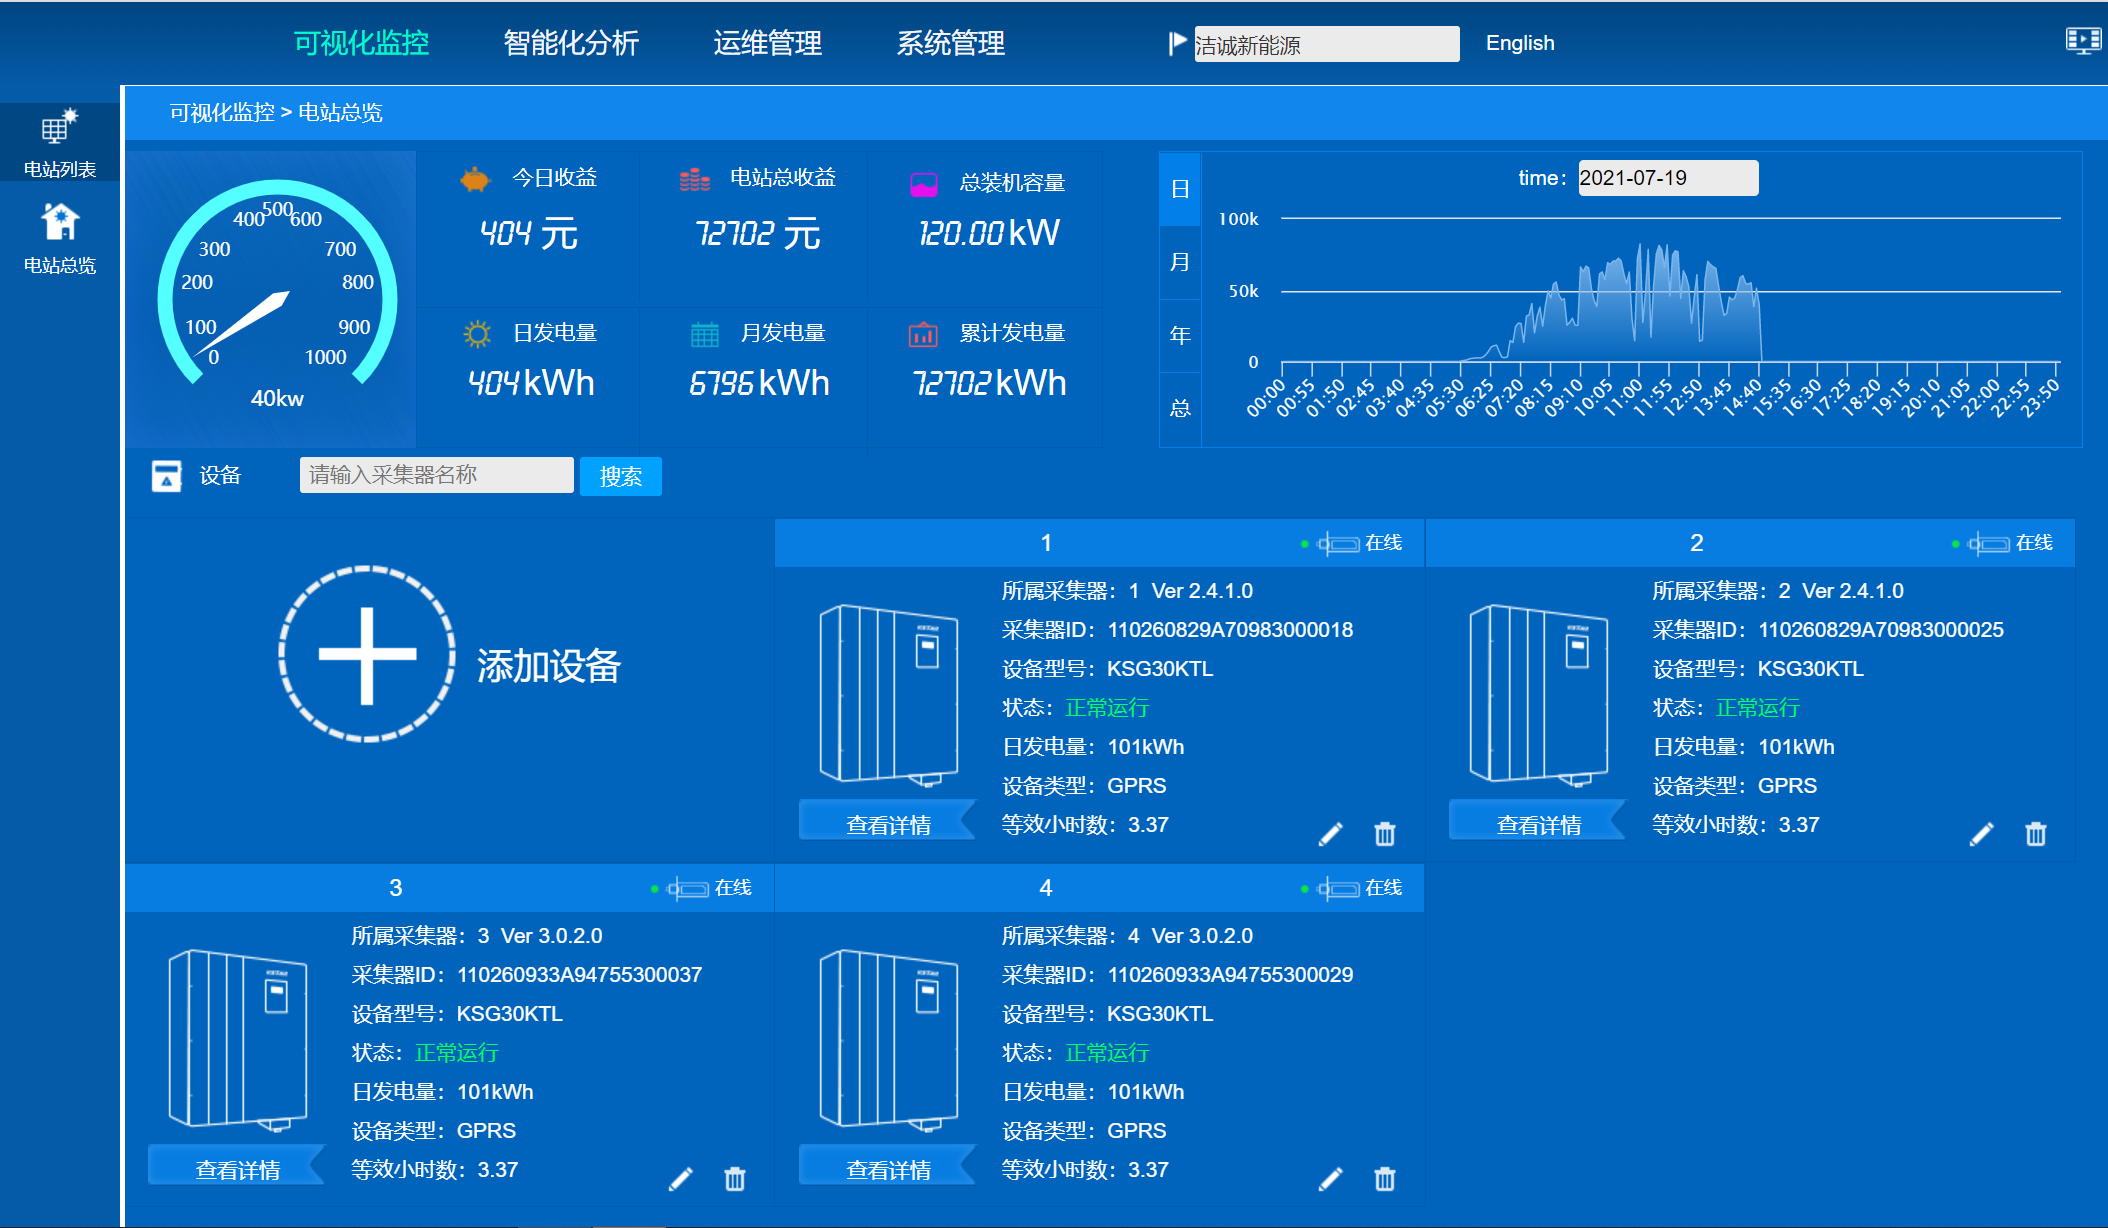Open the 洁诚新能源 station selector field
Image resolution: width=2108 pixels, height=1228 pixels.
[x=1326, y=45]
